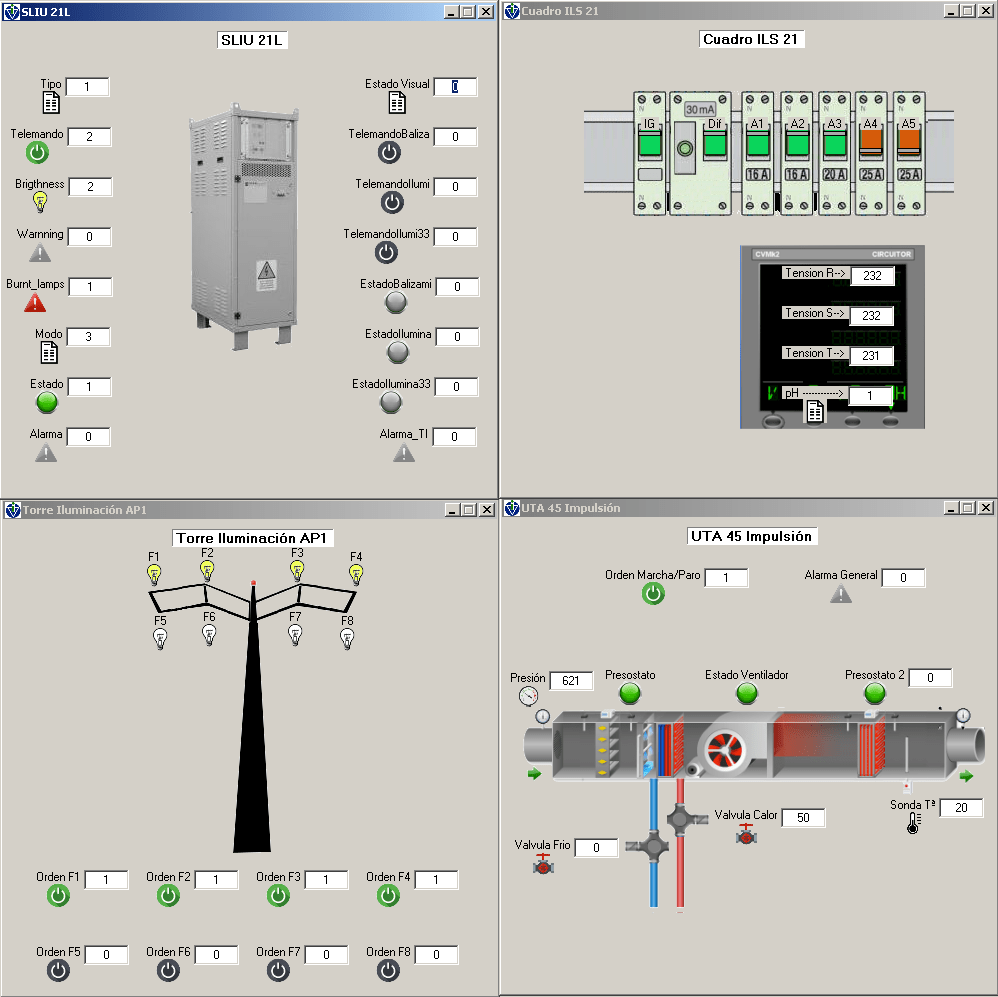Image resolution: width=998 pixels, height=997 pixels.
Task: Click the F8 unlit lamp on tower
Action: click(347, 639)
